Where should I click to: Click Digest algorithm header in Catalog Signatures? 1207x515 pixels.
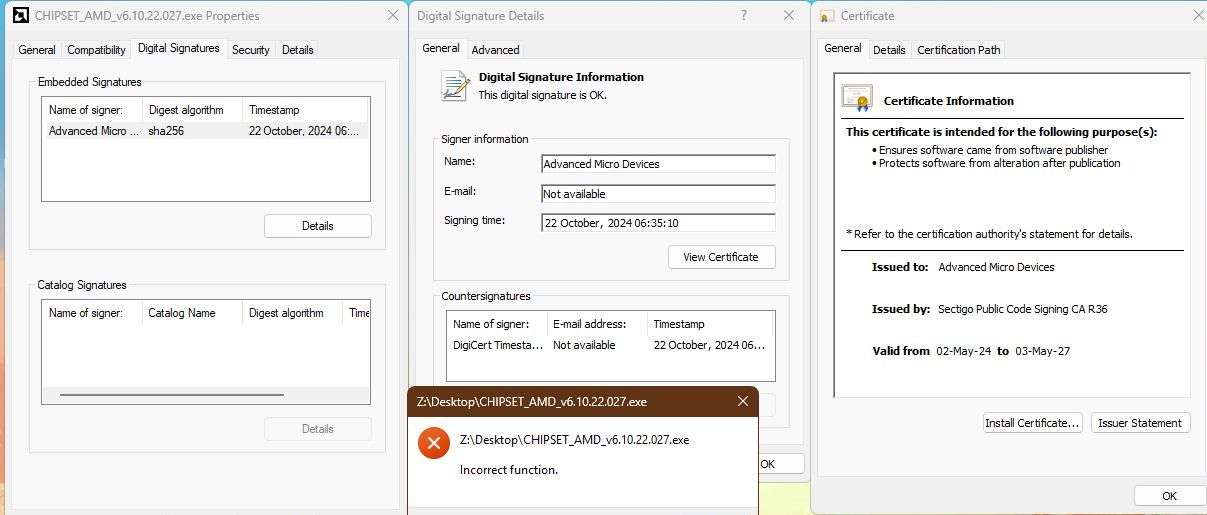[293, 313]
